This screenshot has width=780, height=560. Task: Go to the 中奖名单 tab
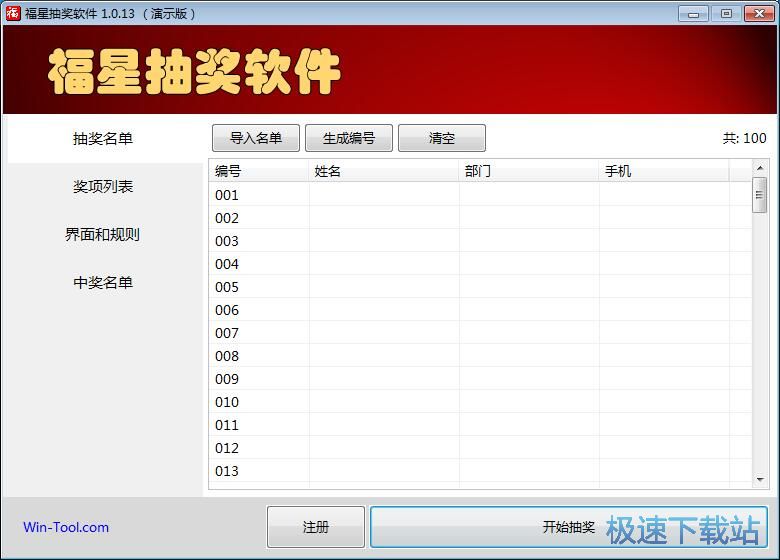(x=103, y=282)
